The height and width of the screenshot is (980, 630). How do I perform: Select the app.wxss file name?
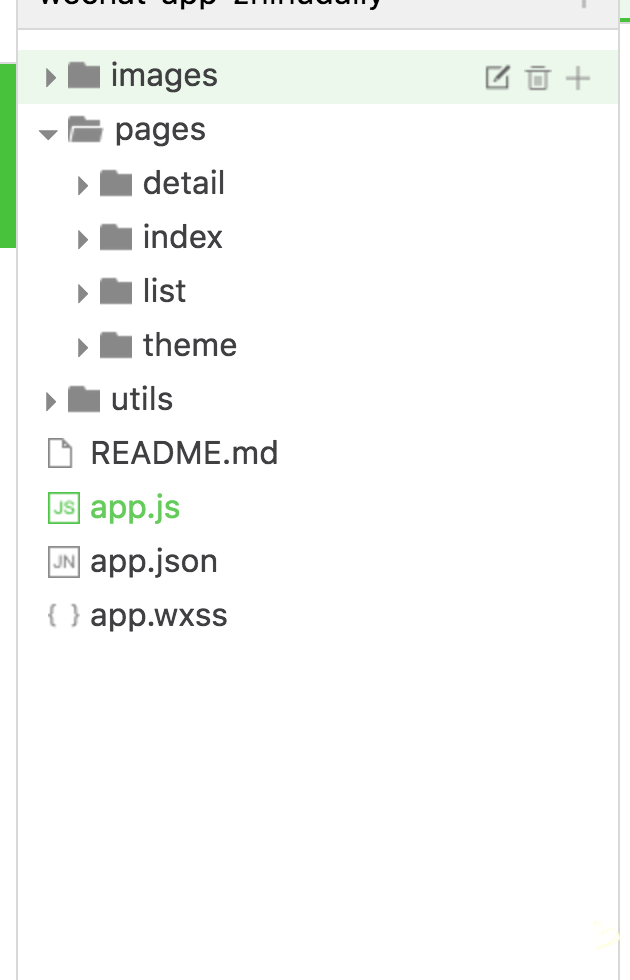[159, 616]
